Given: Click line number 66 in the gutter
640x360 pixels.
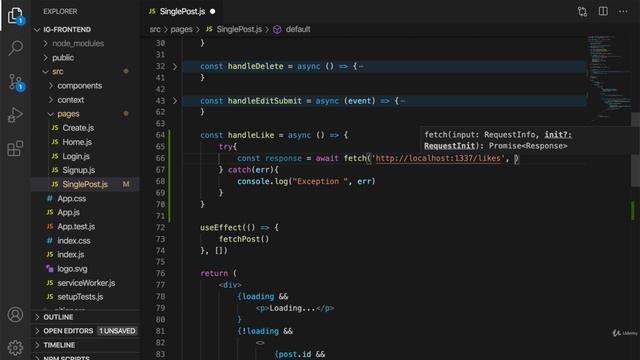Looking at the screenshot, I should [160, 158].
